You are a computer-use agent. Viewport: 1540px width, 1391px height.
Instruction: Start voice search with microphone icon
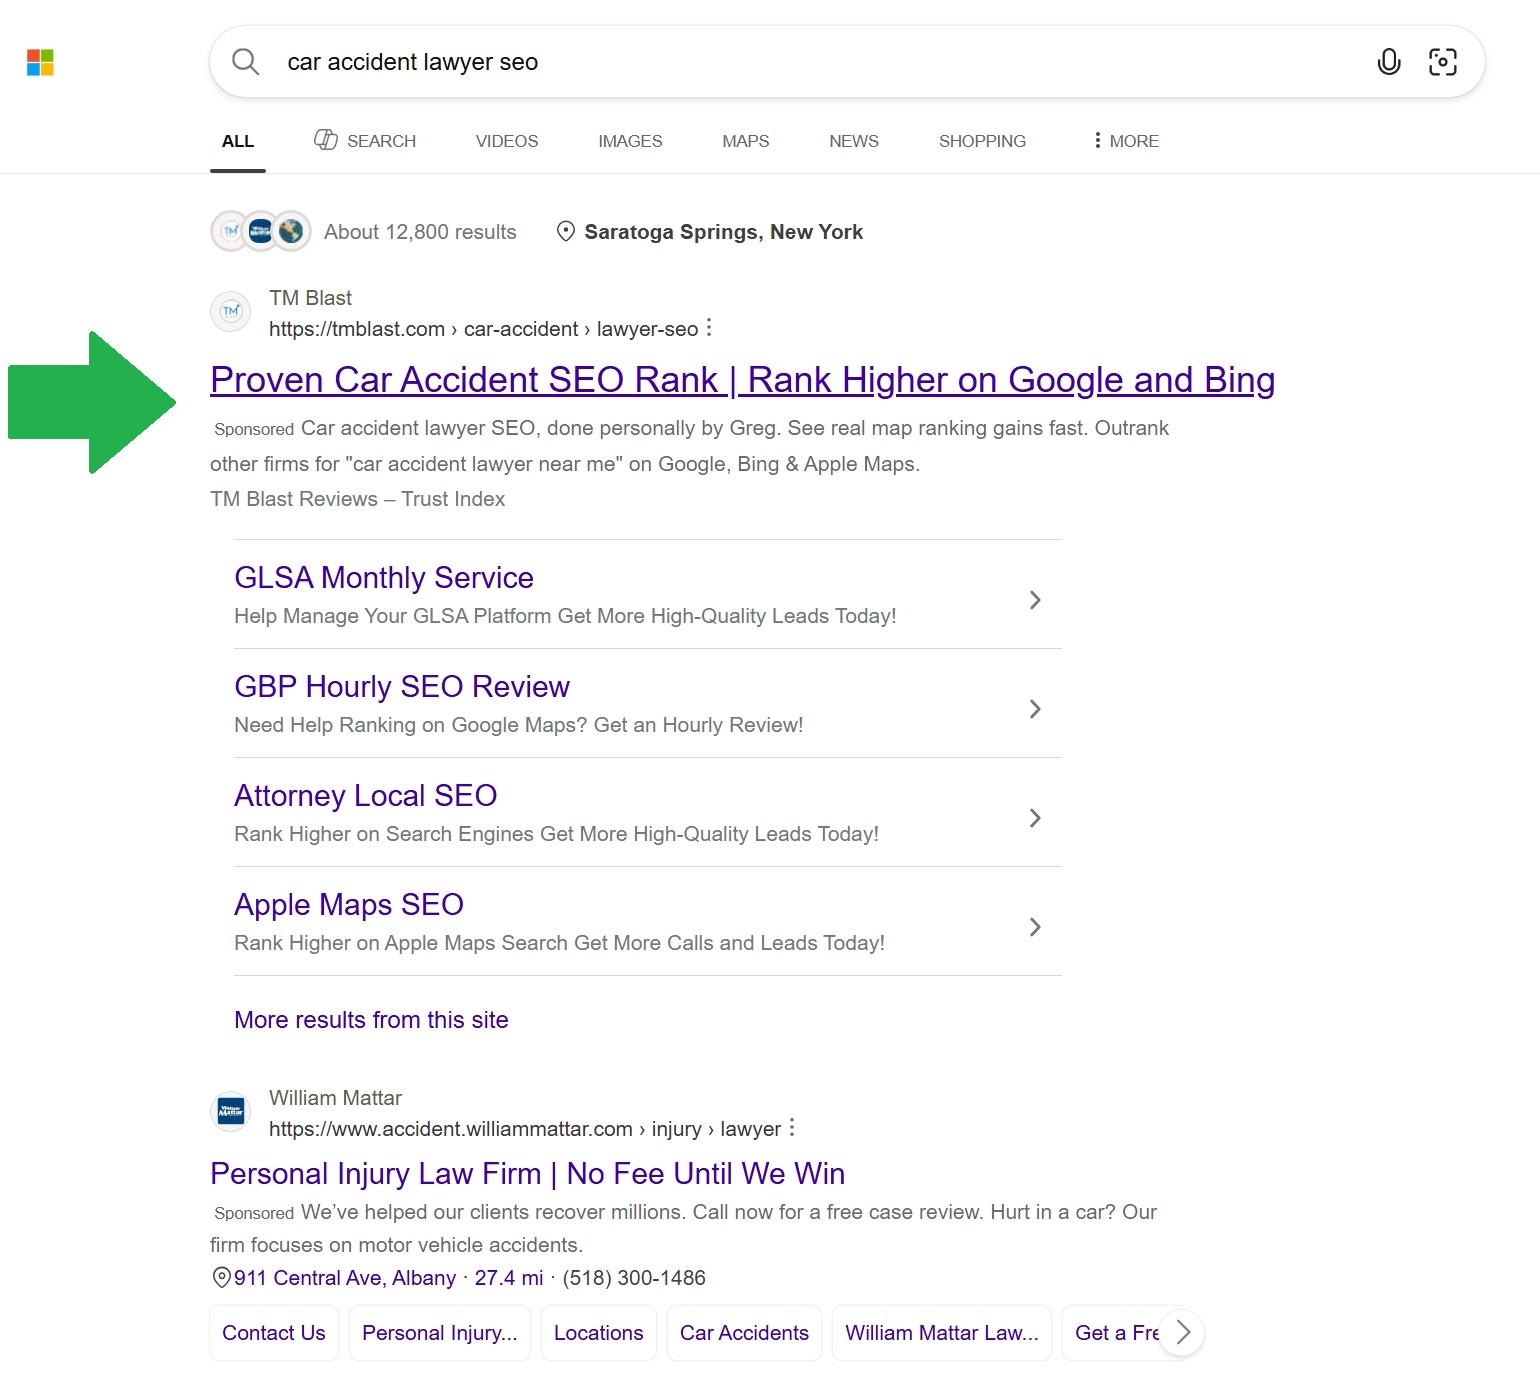point(1388,62)
